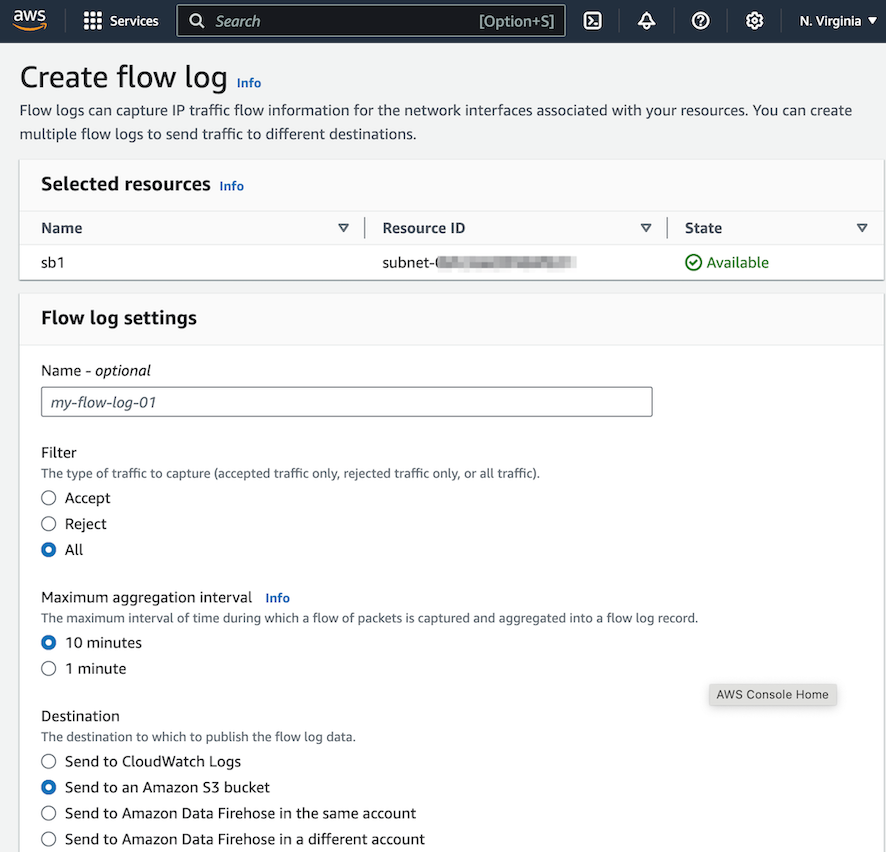The image size is (886, 852).
Task: Choose 1 minute aggregation interval
Action: click(x=48, y=669)
